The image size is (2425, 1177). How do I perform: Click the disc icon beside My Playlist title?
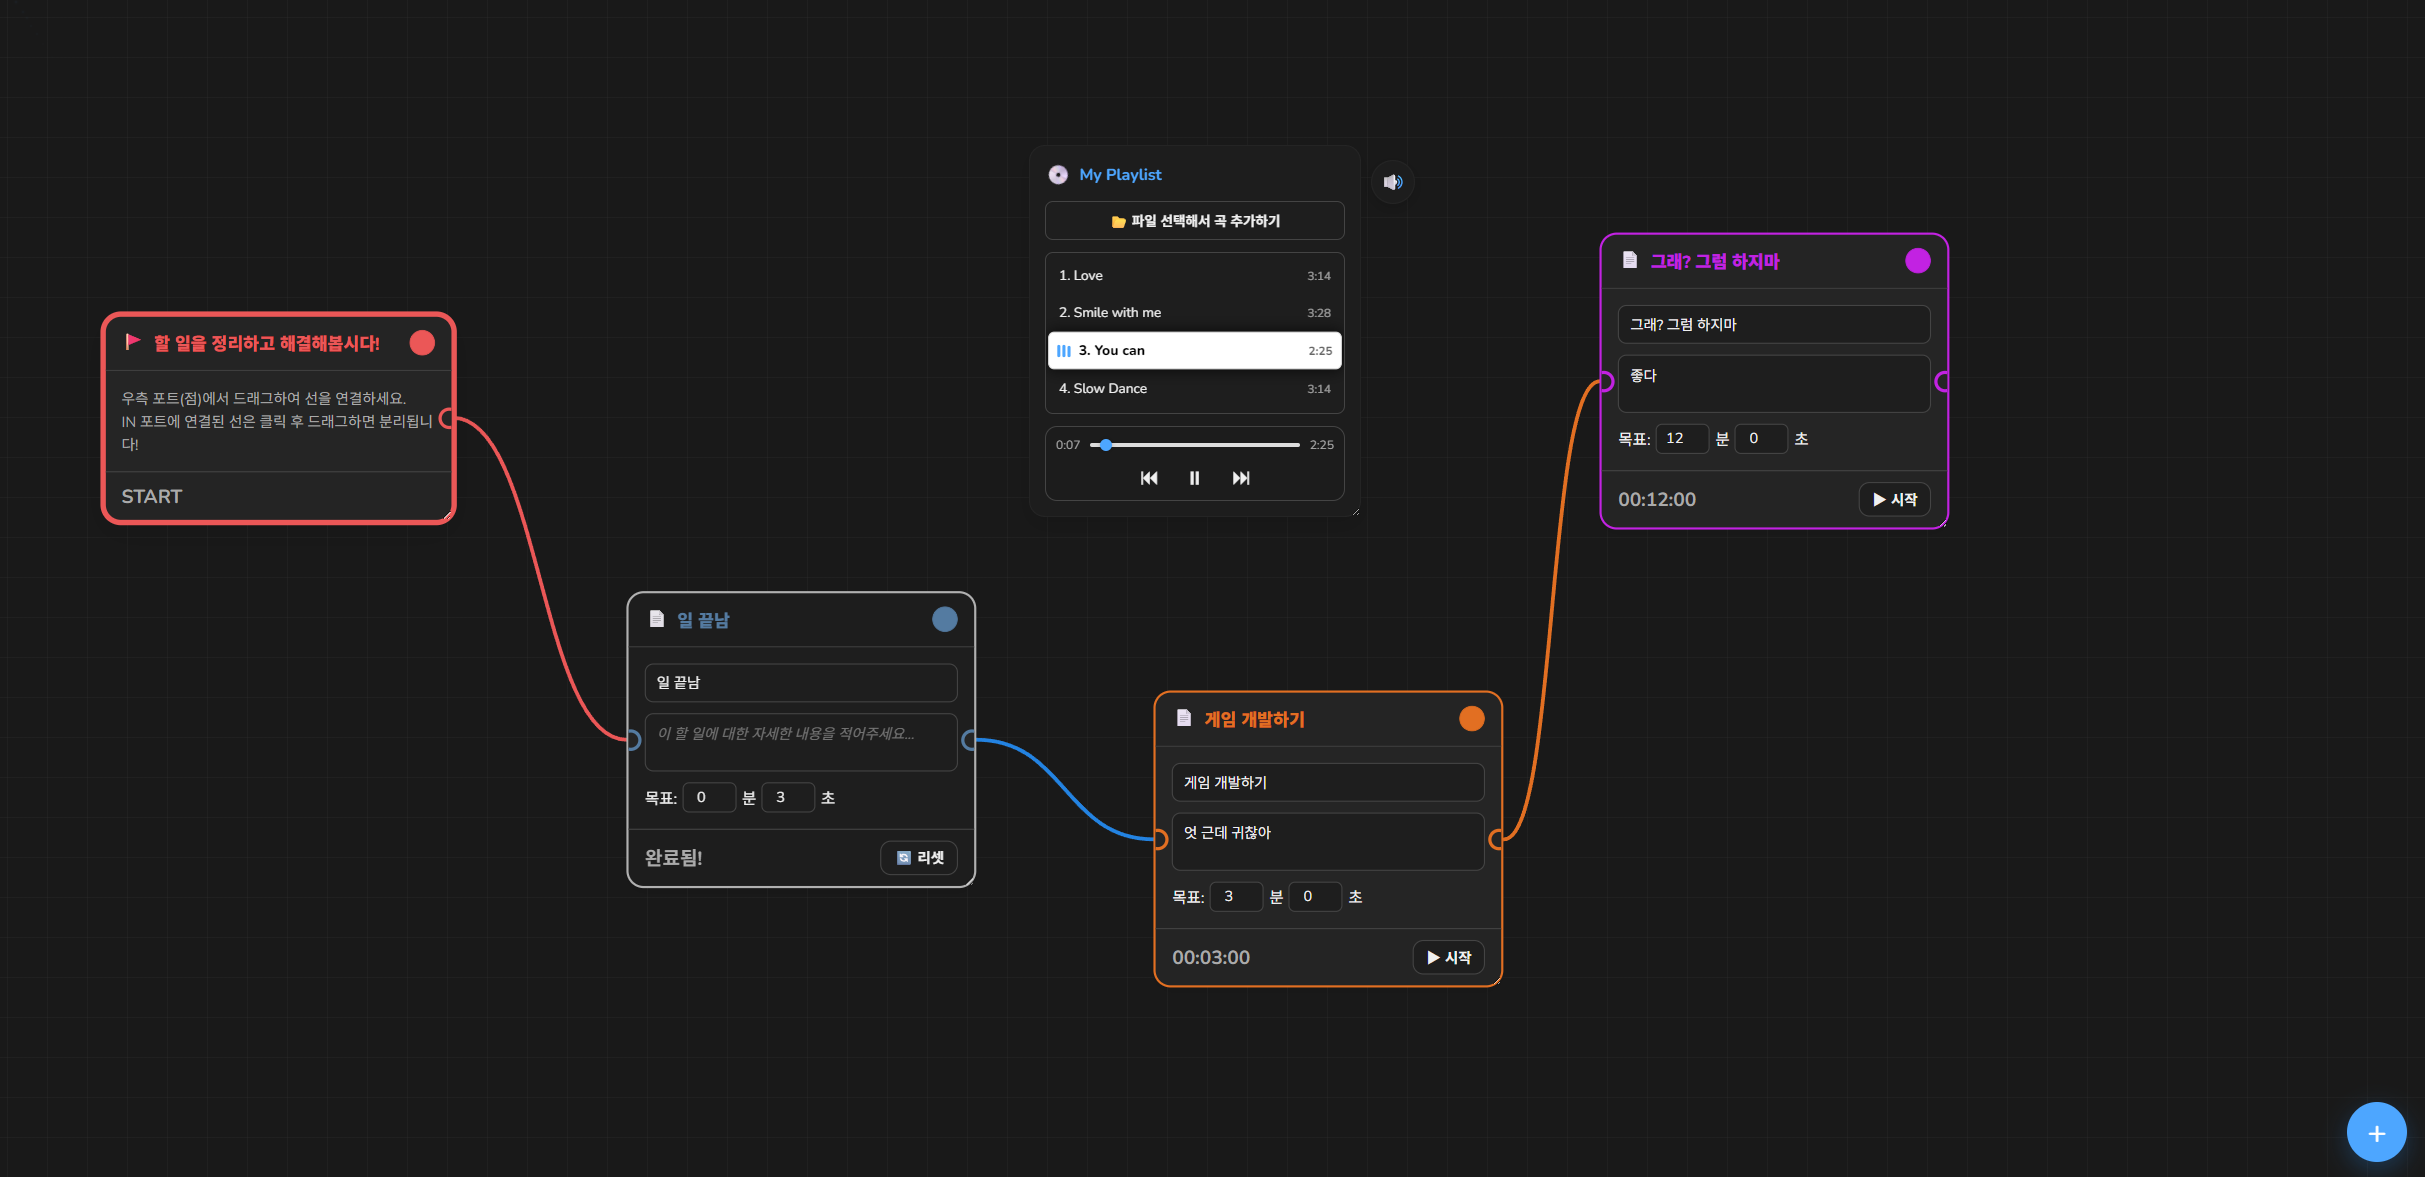(x=1058, y=174)
